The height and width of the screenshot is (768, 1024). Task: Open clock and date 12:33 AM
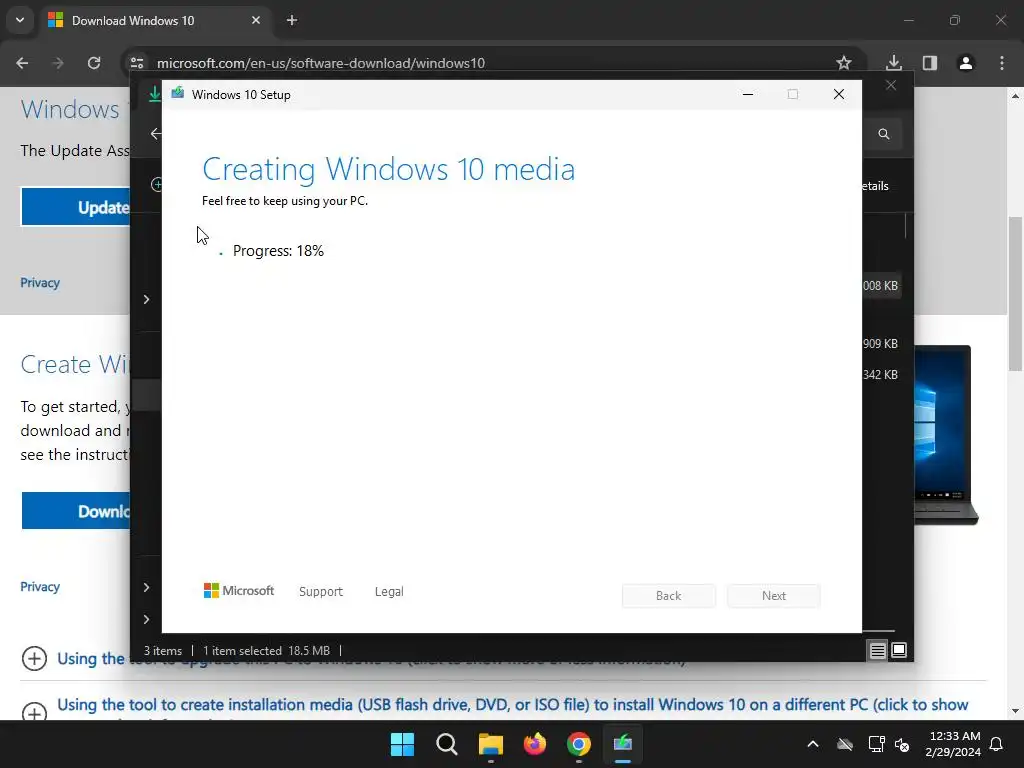click(x=953, y=744)
